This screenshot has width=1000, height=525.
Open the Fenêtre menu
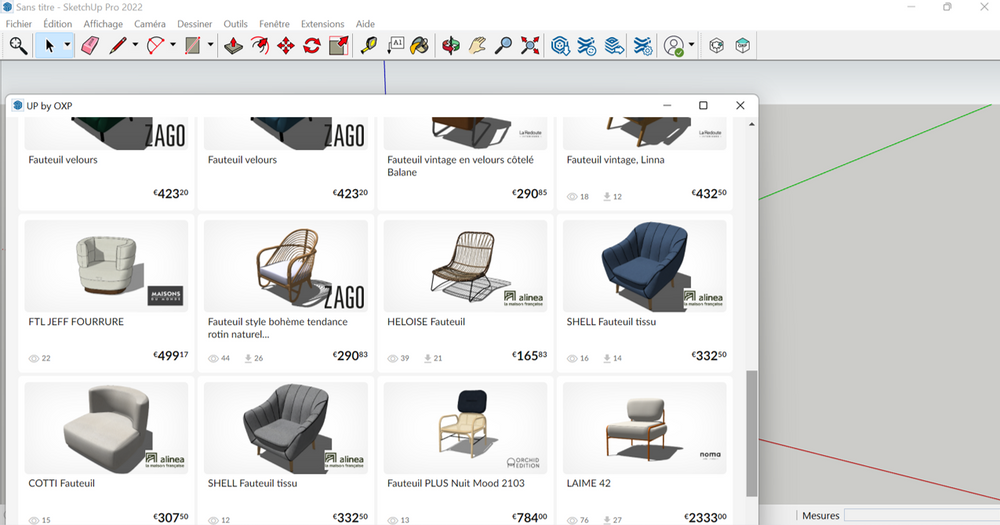pos(274,24)
